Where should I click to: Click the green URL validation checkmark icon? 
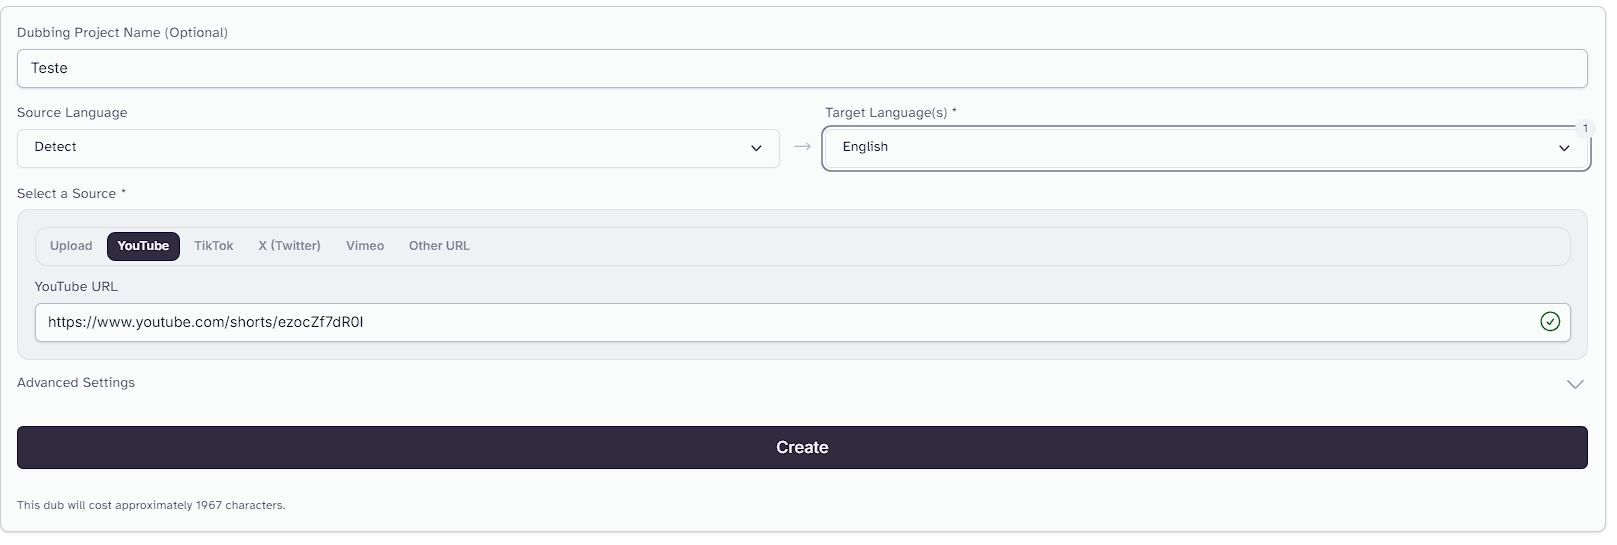coord(1550,322)
